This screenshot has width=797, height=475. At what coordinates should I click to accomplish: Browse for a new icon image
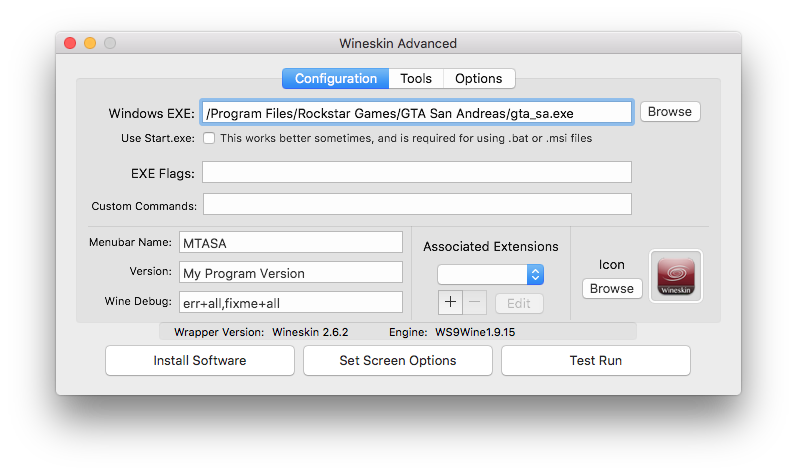coord(611,289)
